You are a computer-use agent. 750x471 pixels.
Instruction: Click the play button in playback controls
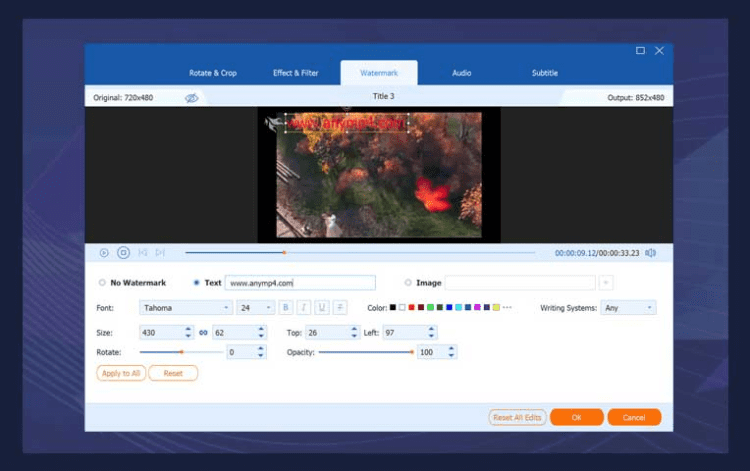[104, 253]
